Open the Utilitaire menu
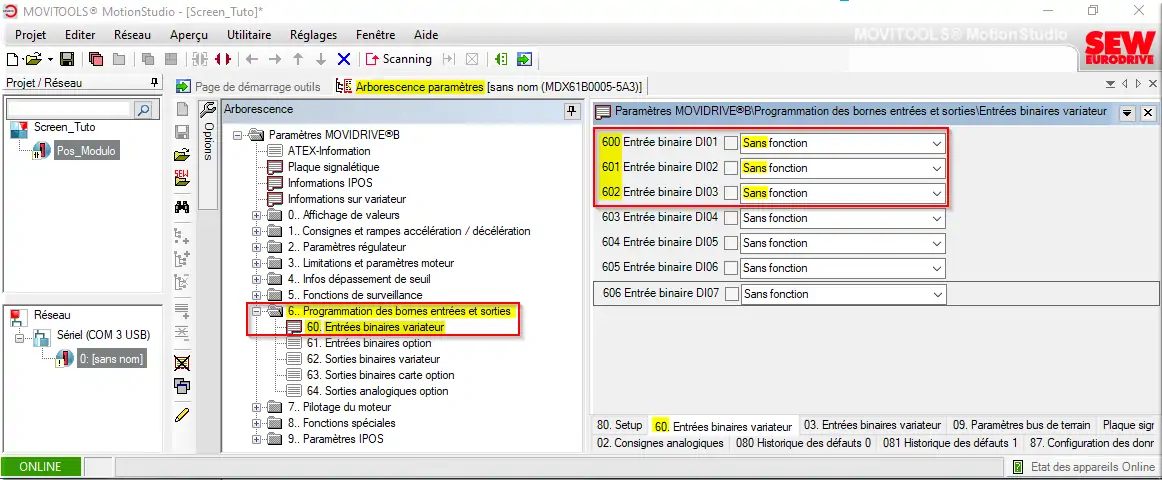Viewport: 1162px width, 480px height. pos(249,35)
